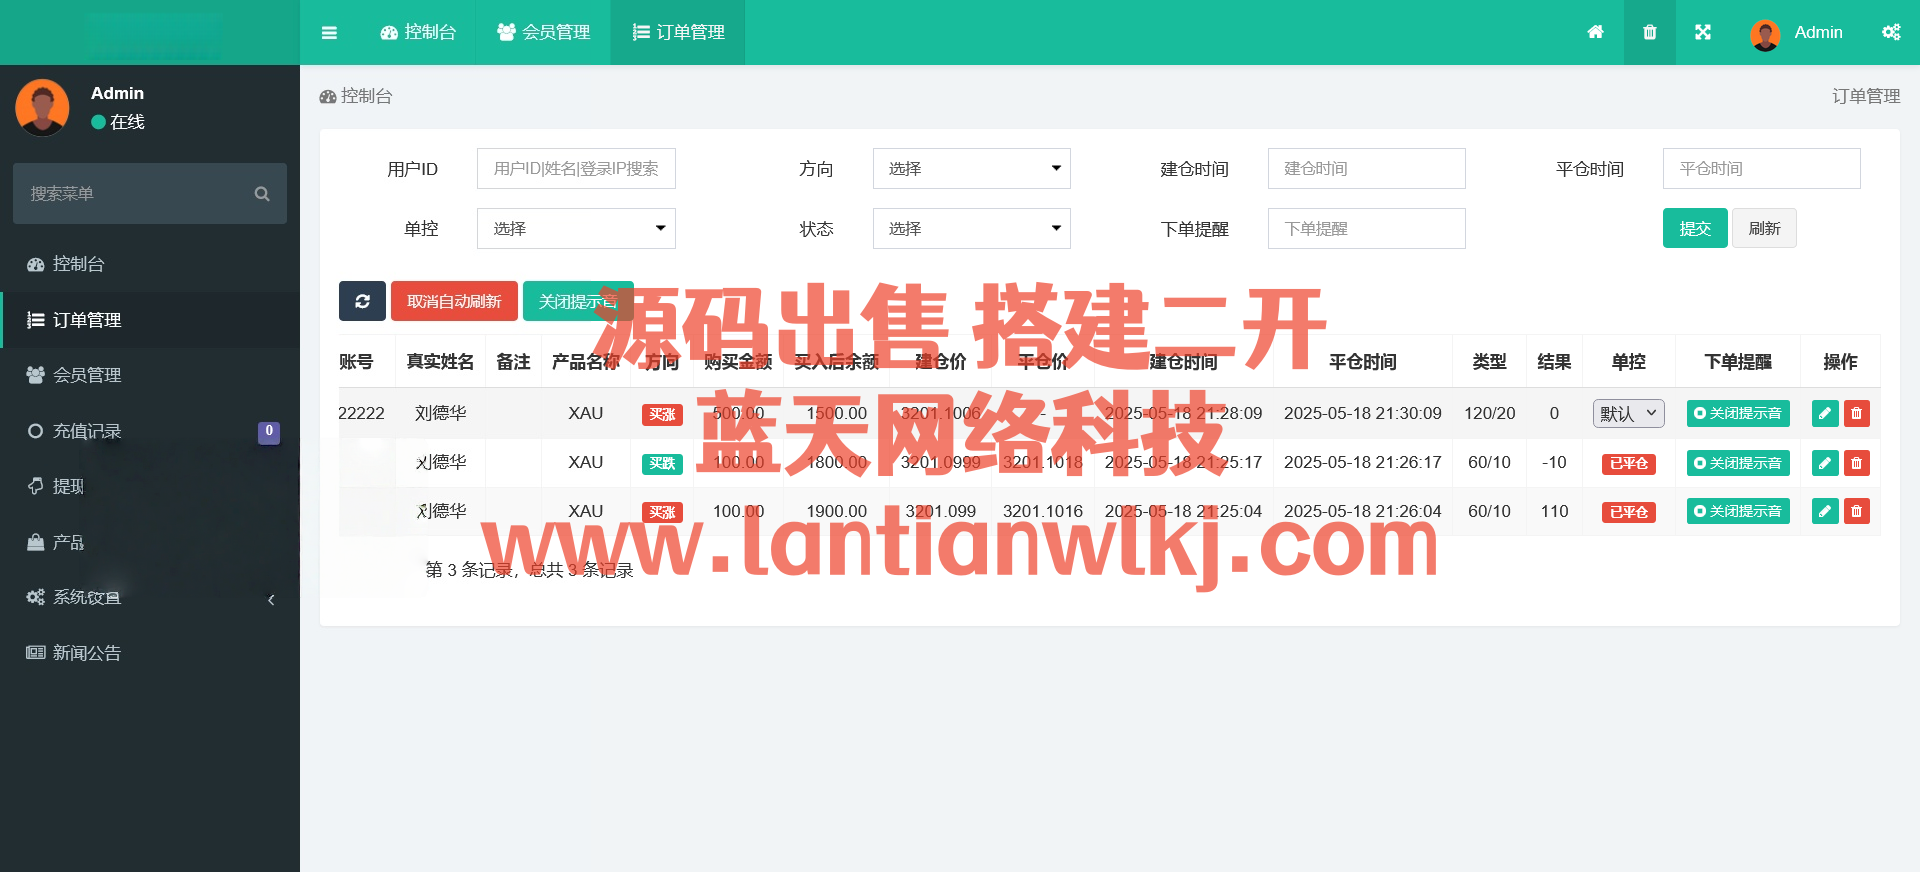Image resolution: width=1920 pixels, height=872 pixels.
Task: Click the green 提交 button
Action: point(1694,229)
